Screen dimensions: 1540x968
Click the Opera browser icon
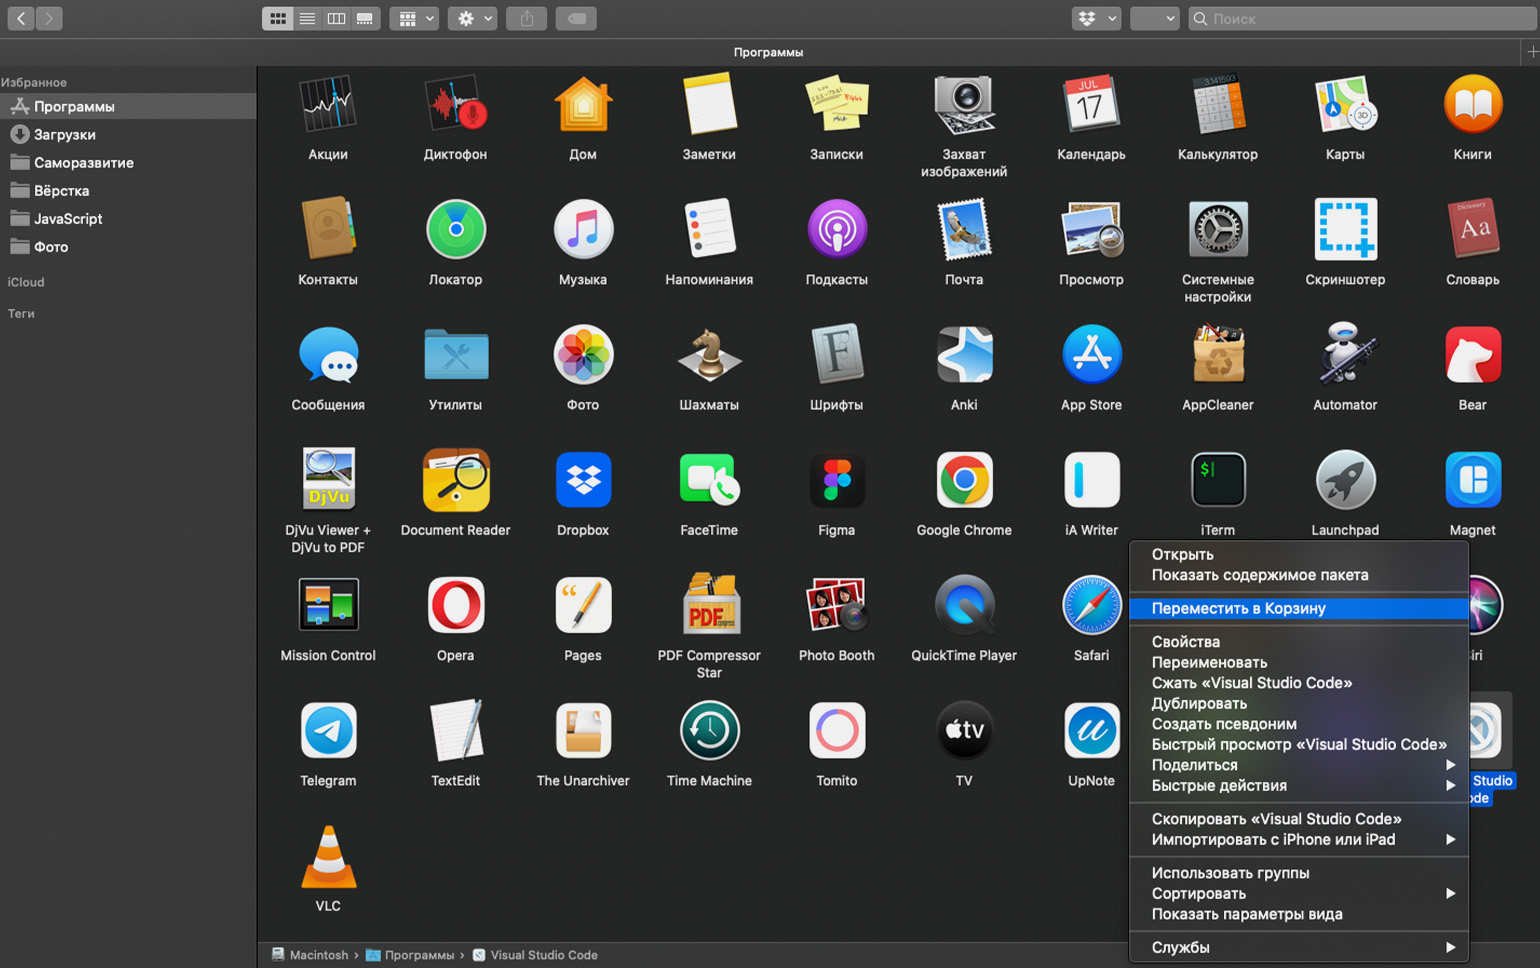(x=455, y=606)
